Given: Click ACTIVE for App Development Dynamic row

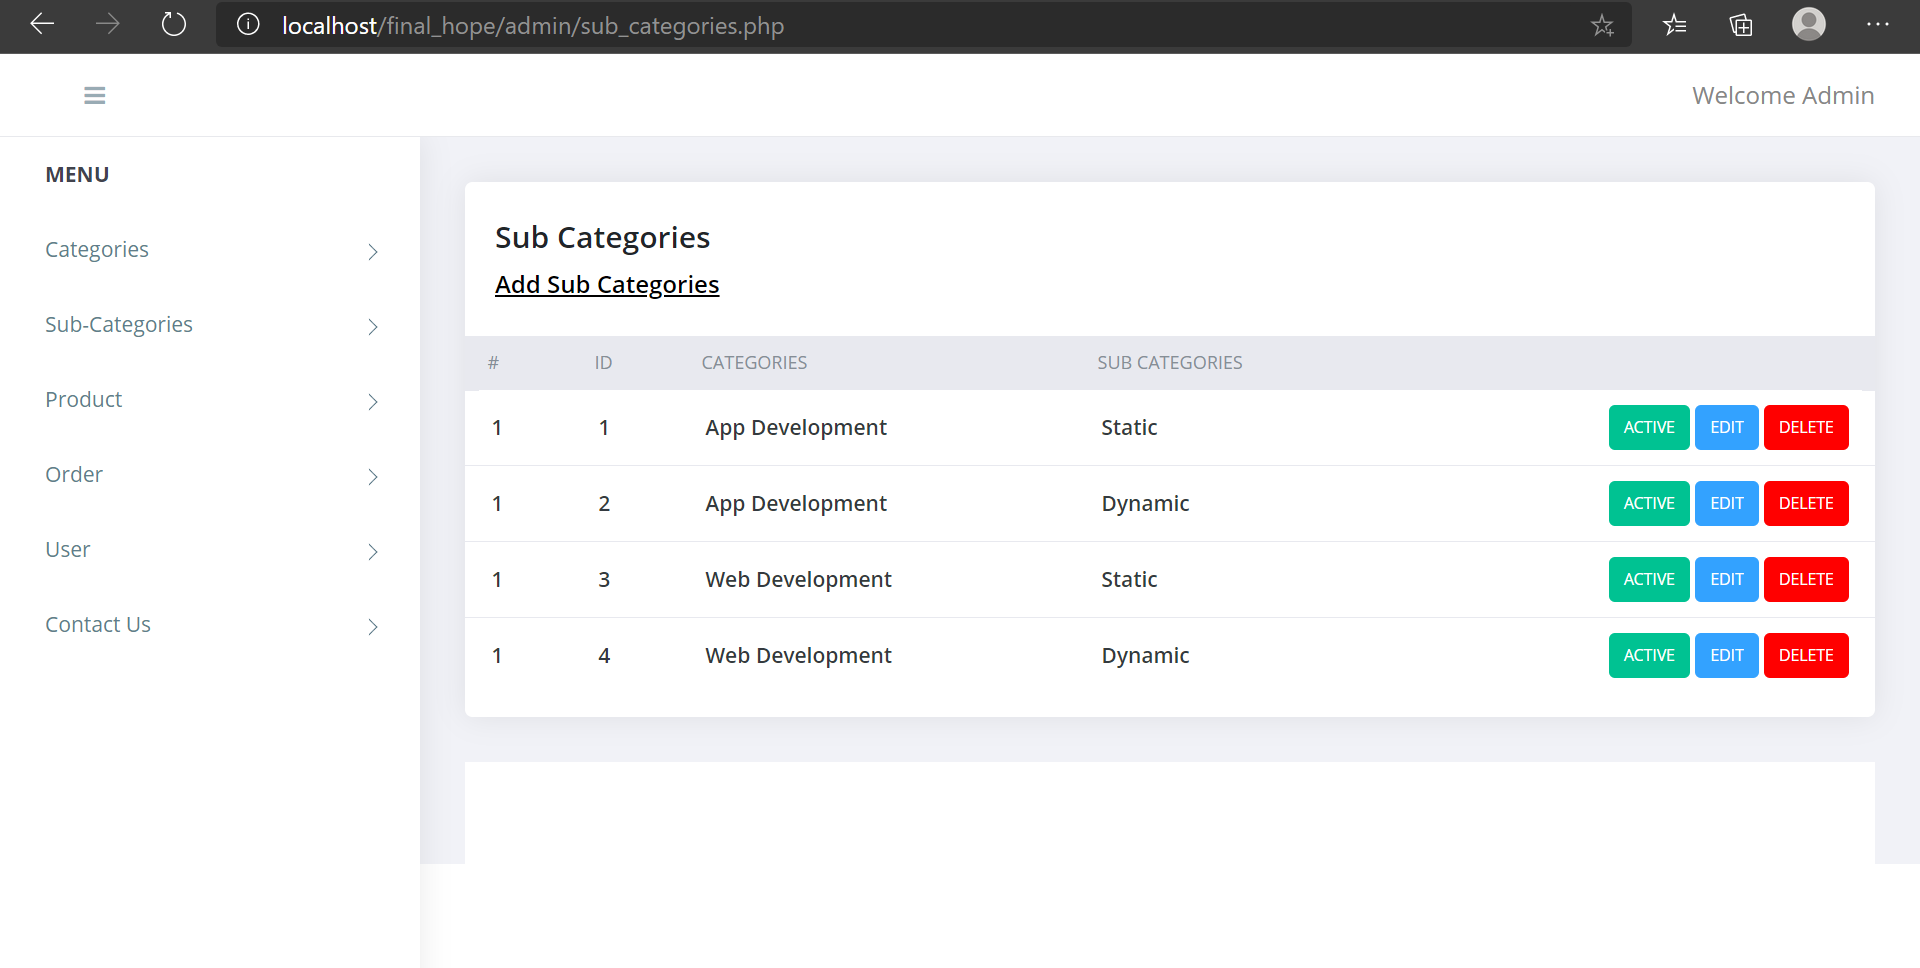Looking at the screenshot, I should 1649,504.
